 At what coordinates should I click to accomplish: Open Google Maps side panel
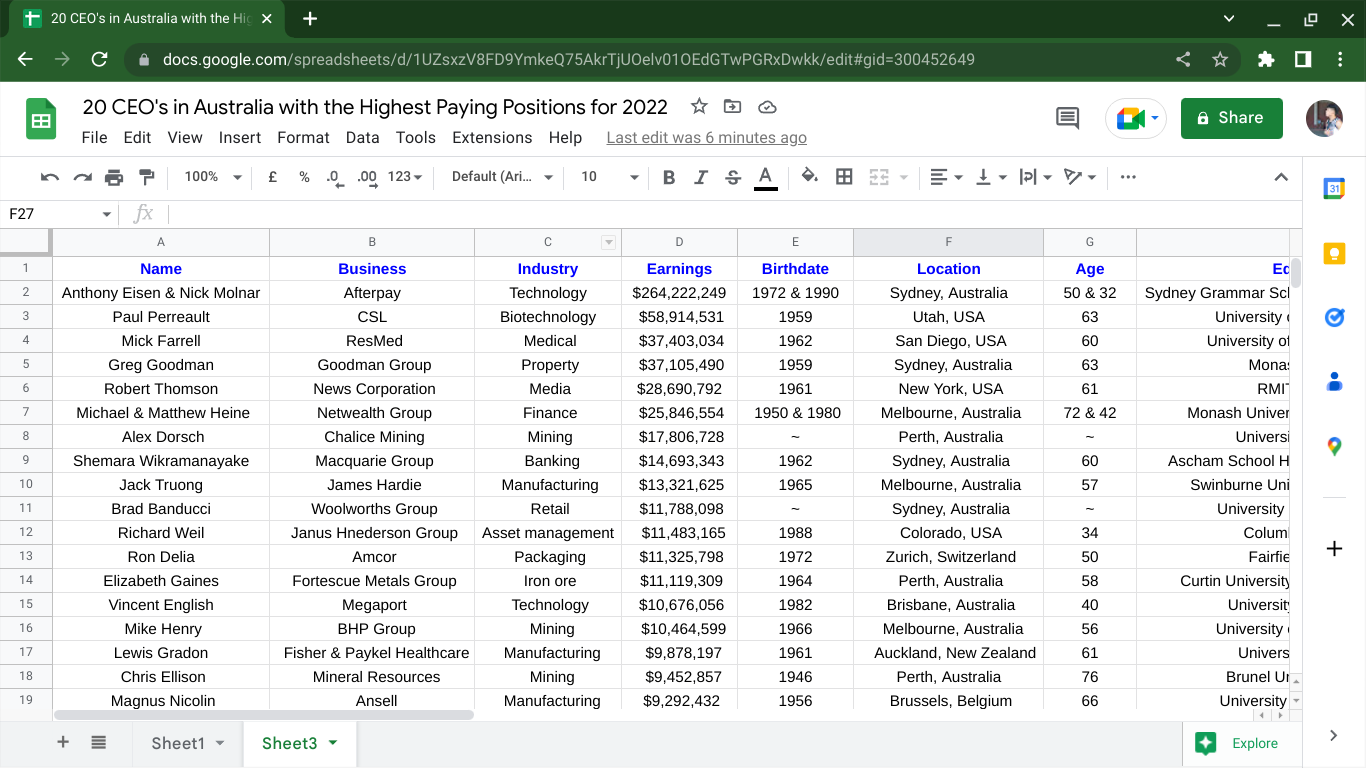(x=1334, y=447)
